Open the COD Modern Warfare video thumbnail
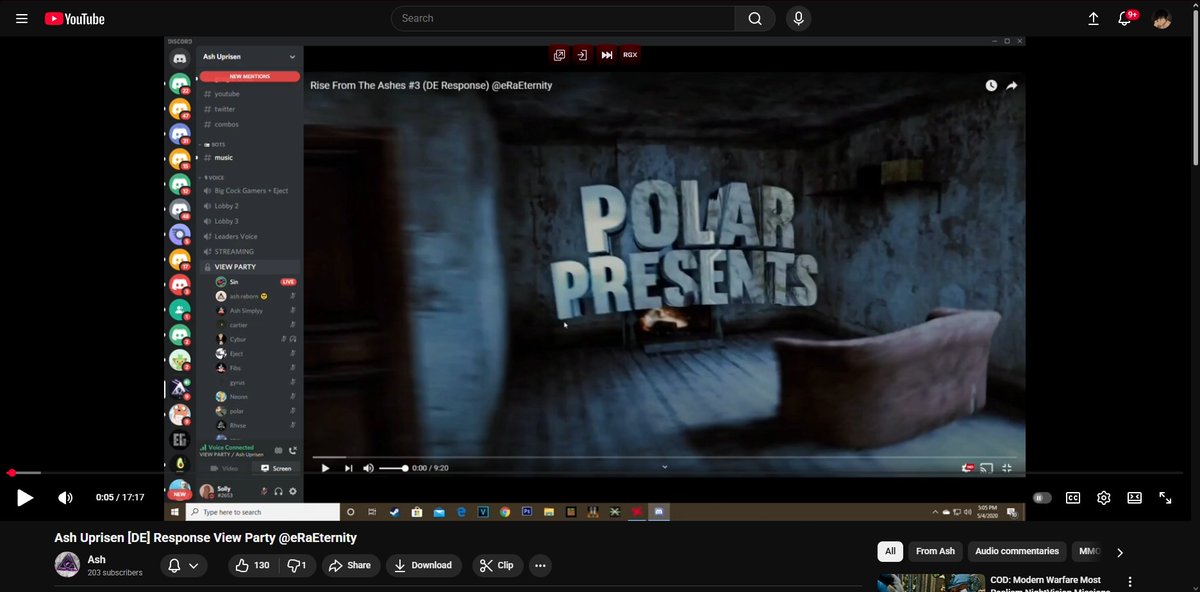Viewport: 1200px width, 592px height. (930, 583)
